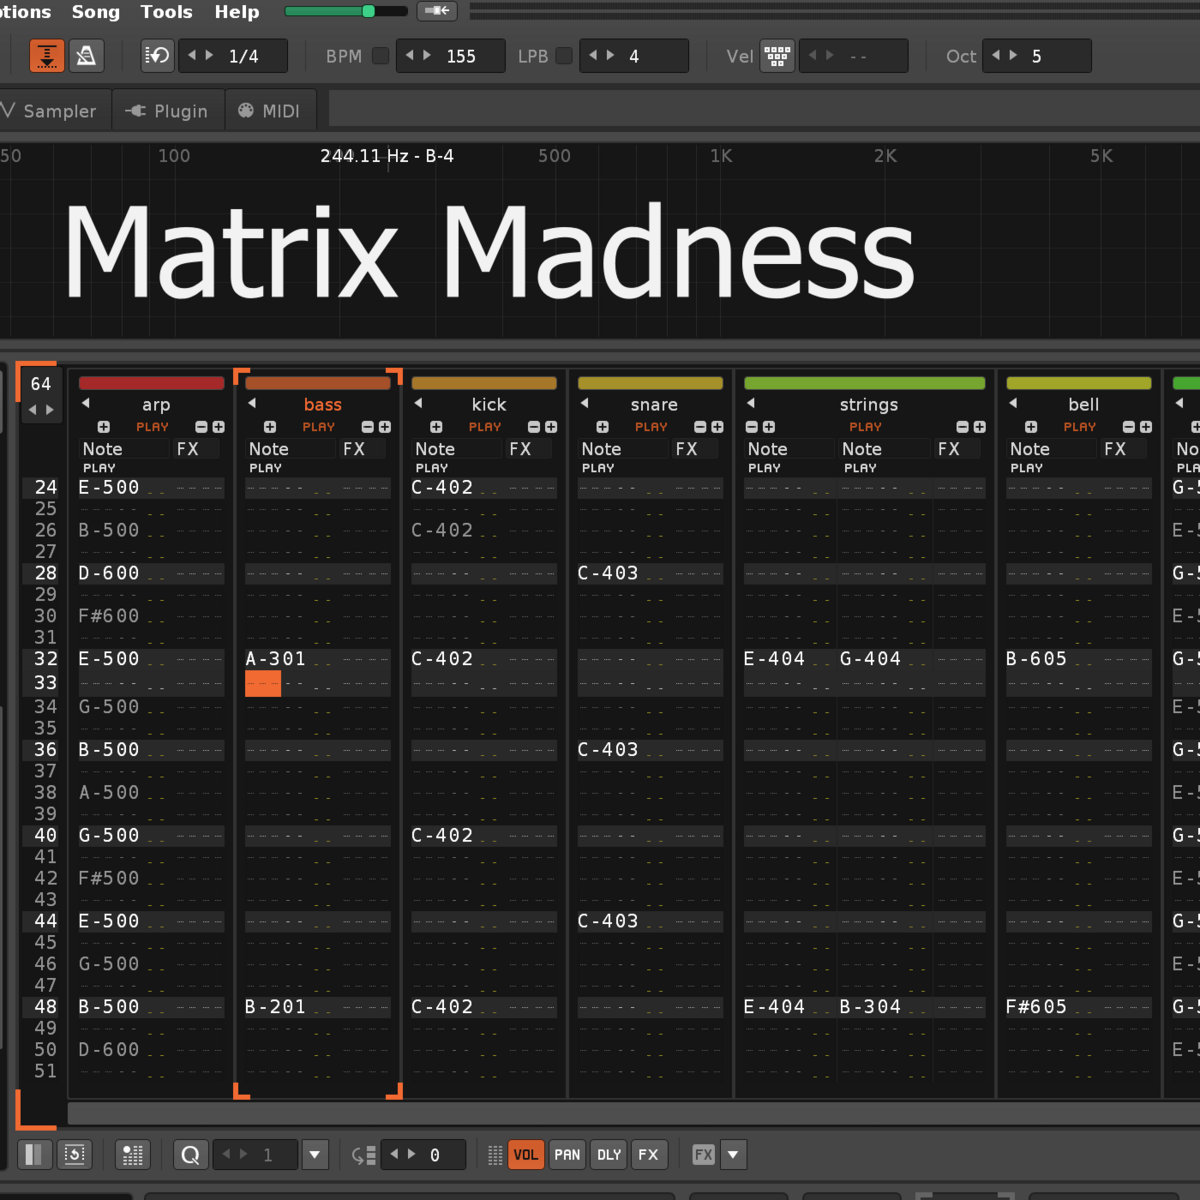Toggle the VOL column button
The height and width of the screenshot is (1200, 1200).
click(525, 1155)
